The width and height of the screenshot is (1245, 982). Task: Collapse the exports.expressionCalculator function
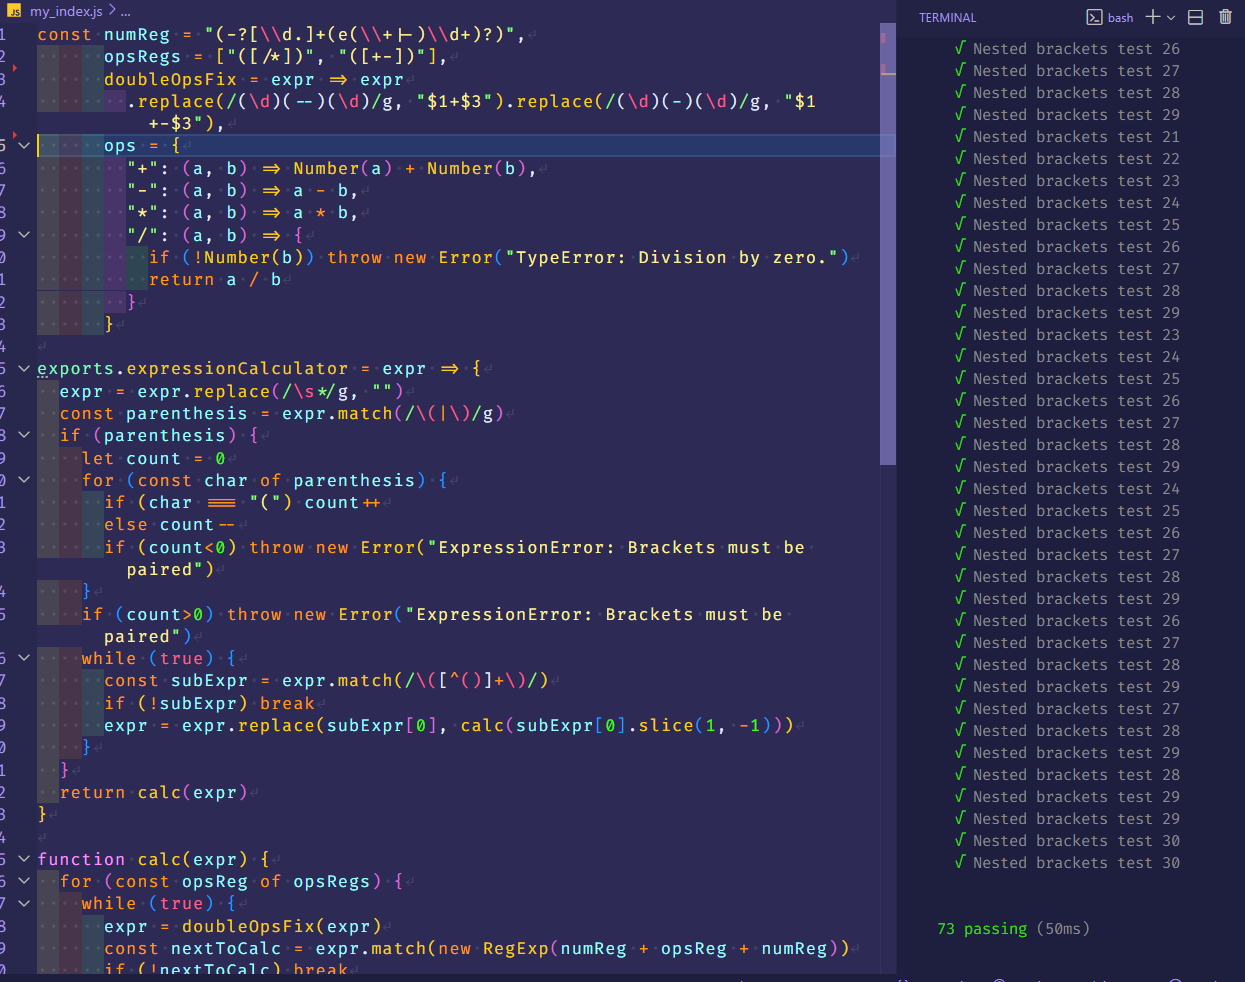point(24,369)
